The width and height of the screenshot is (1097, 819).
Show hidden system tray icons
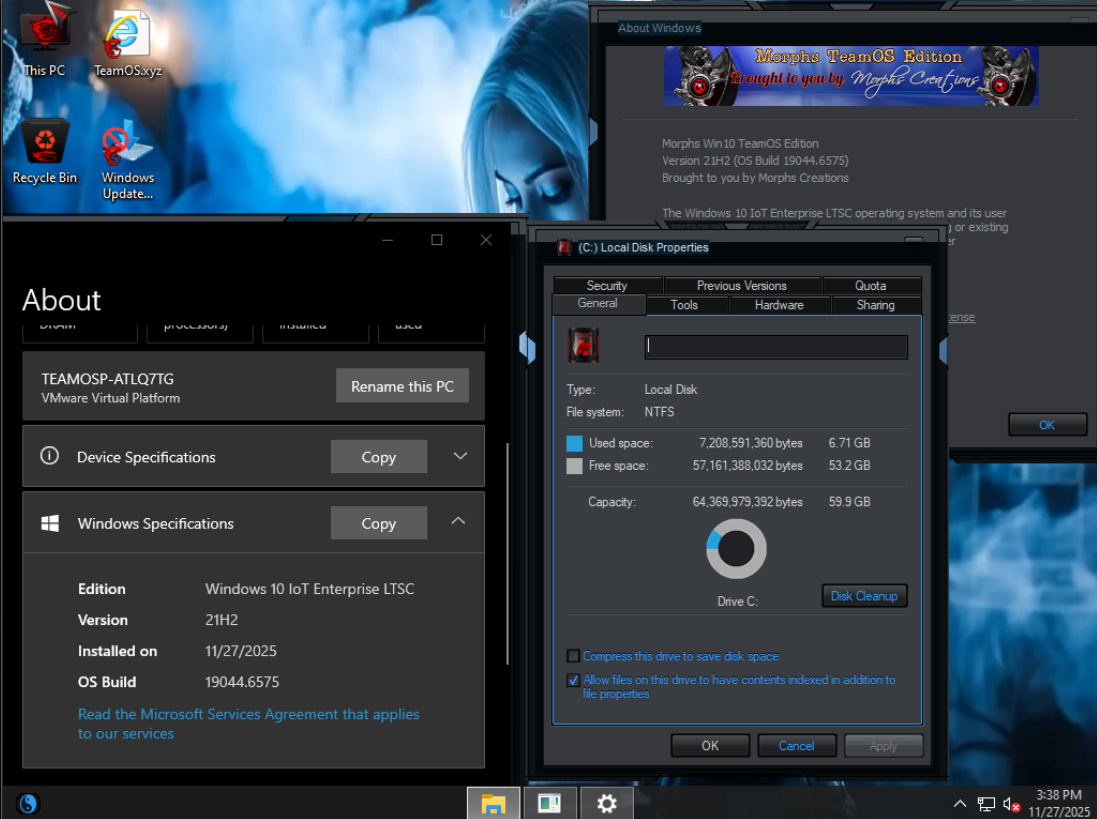[x=960, y=804]
